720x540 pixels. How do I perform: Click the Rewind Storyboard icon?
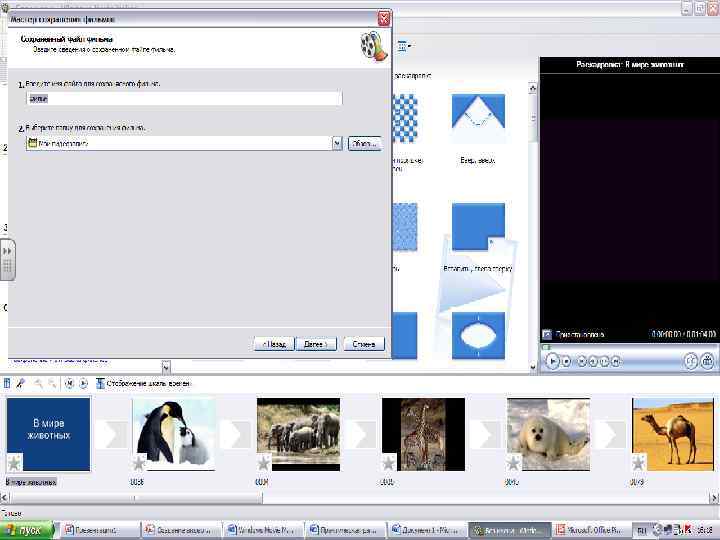point(69,383)
